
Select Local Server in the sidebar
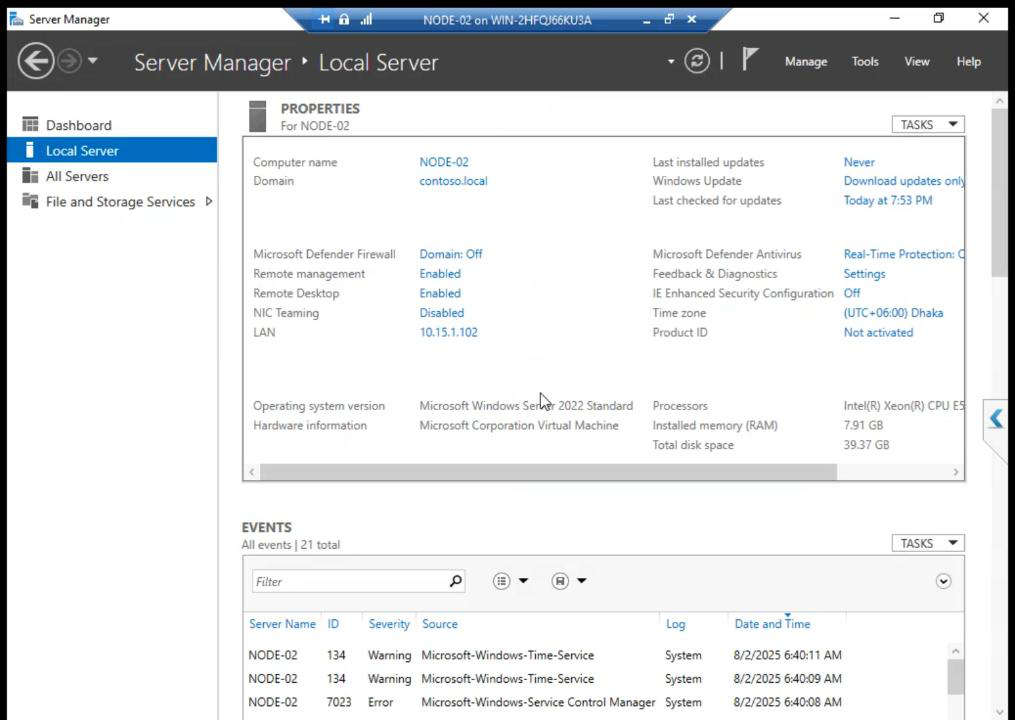point(111,150)
